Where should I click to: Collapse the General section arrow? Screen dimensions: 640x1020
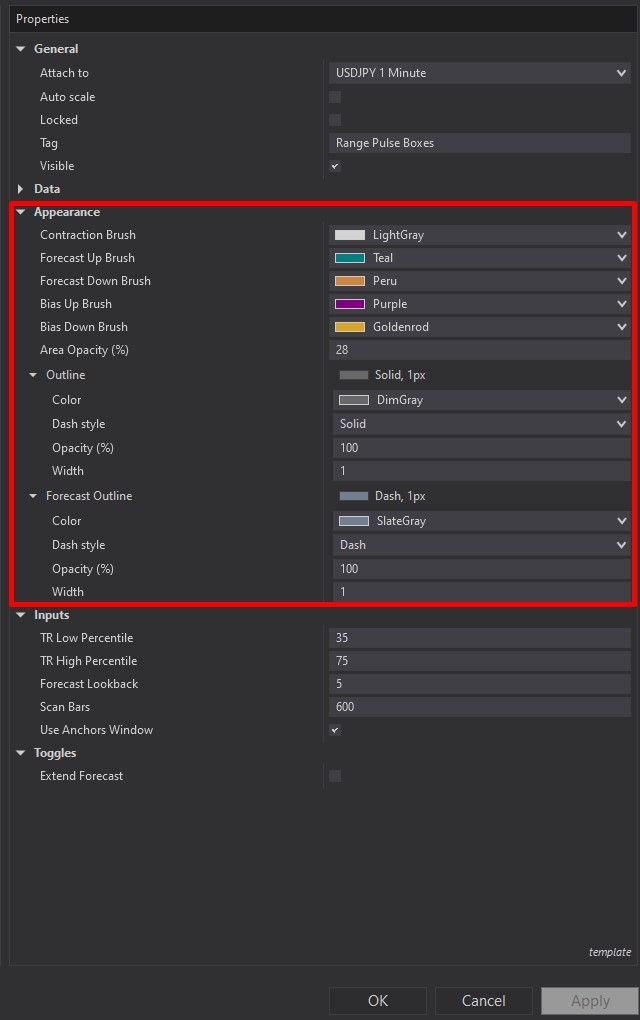[x=21, y=49]
